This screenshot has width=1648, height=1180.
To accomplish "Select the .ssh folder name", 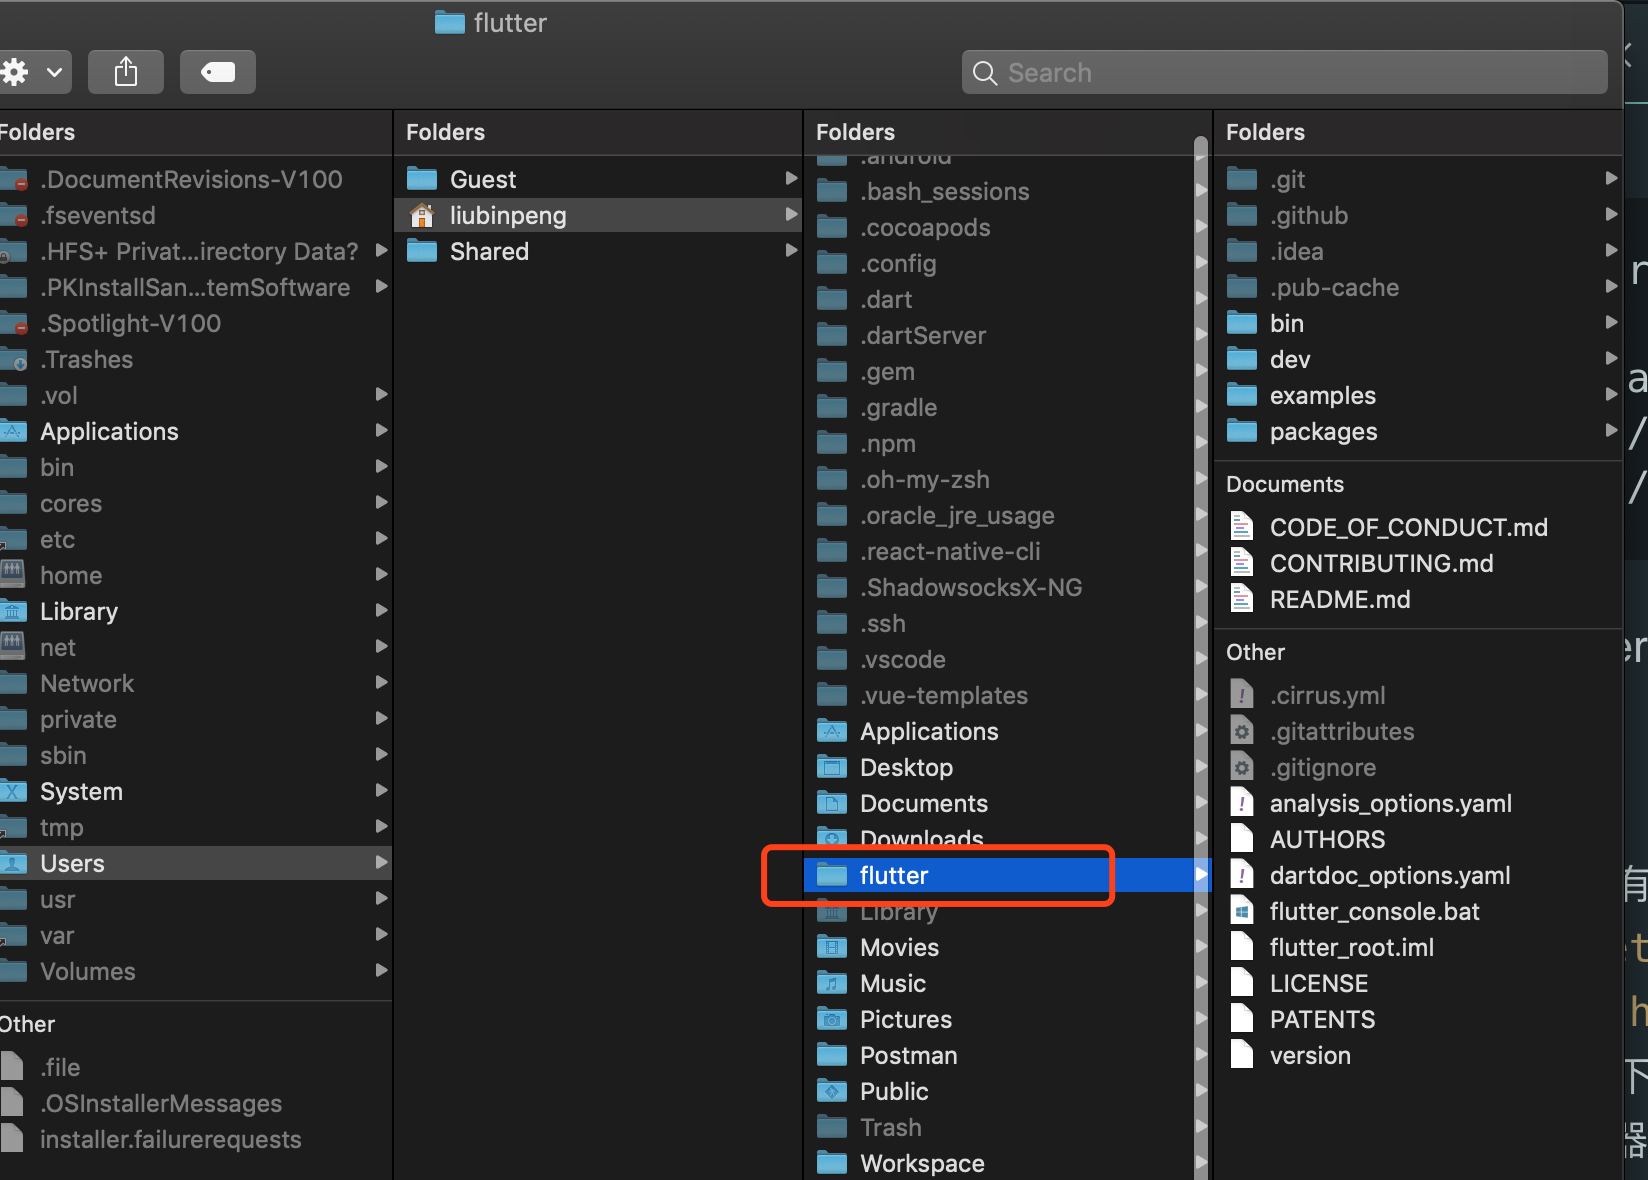I will pos(883,624).
